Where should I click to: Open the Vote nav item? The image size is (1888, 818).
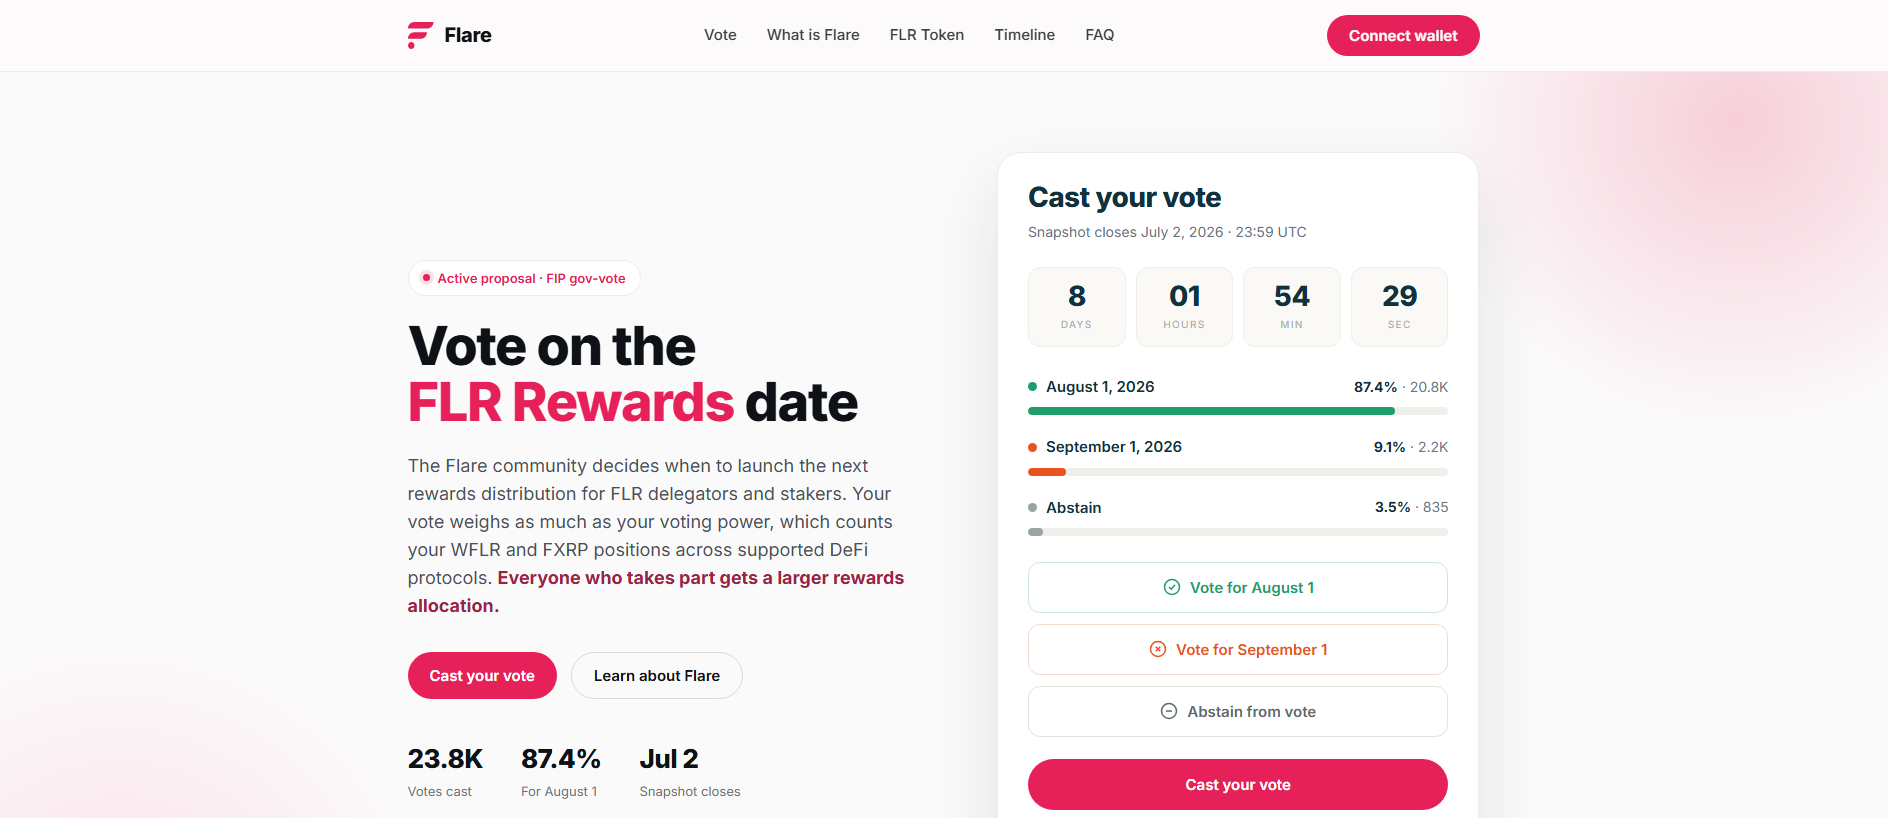[720, 35]
